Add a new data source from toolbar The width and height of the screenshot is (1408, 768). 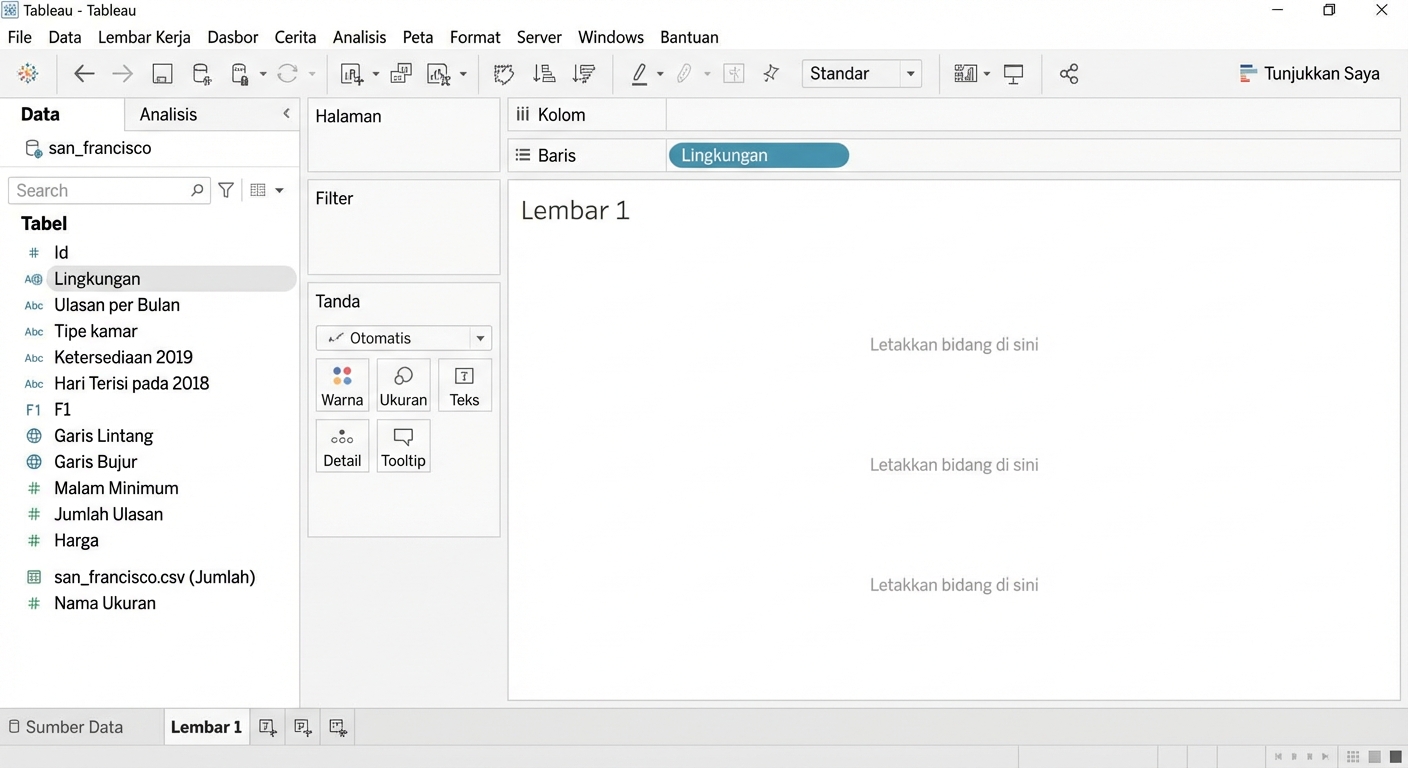pyautogui.click(x=201, y=74)
